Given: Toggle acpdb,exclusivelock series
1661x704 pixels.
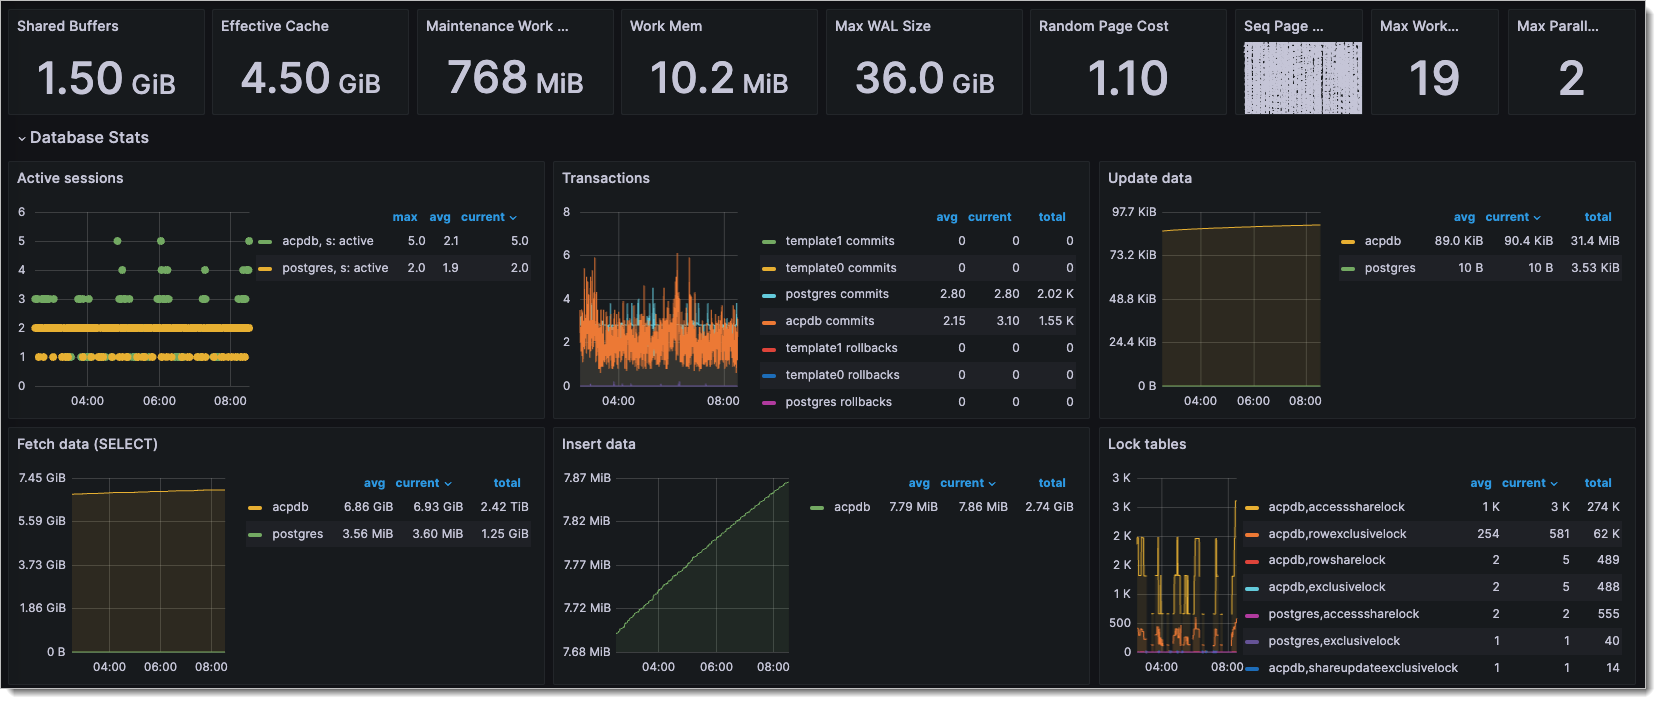Looking at the screenshot, I should [1327, 587].
